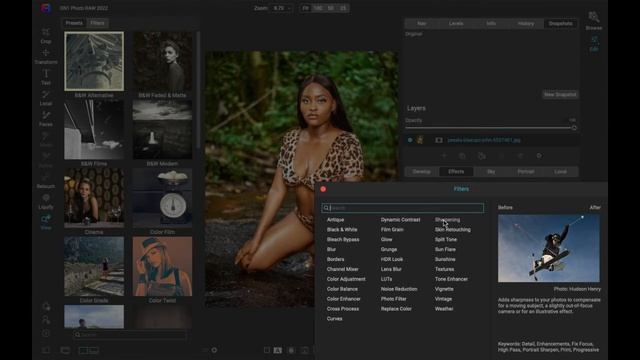Image resolution: width=640 pixels, height=360 pixels.
Task: Click the mask icon on layer row
Action: click(439, 140)
